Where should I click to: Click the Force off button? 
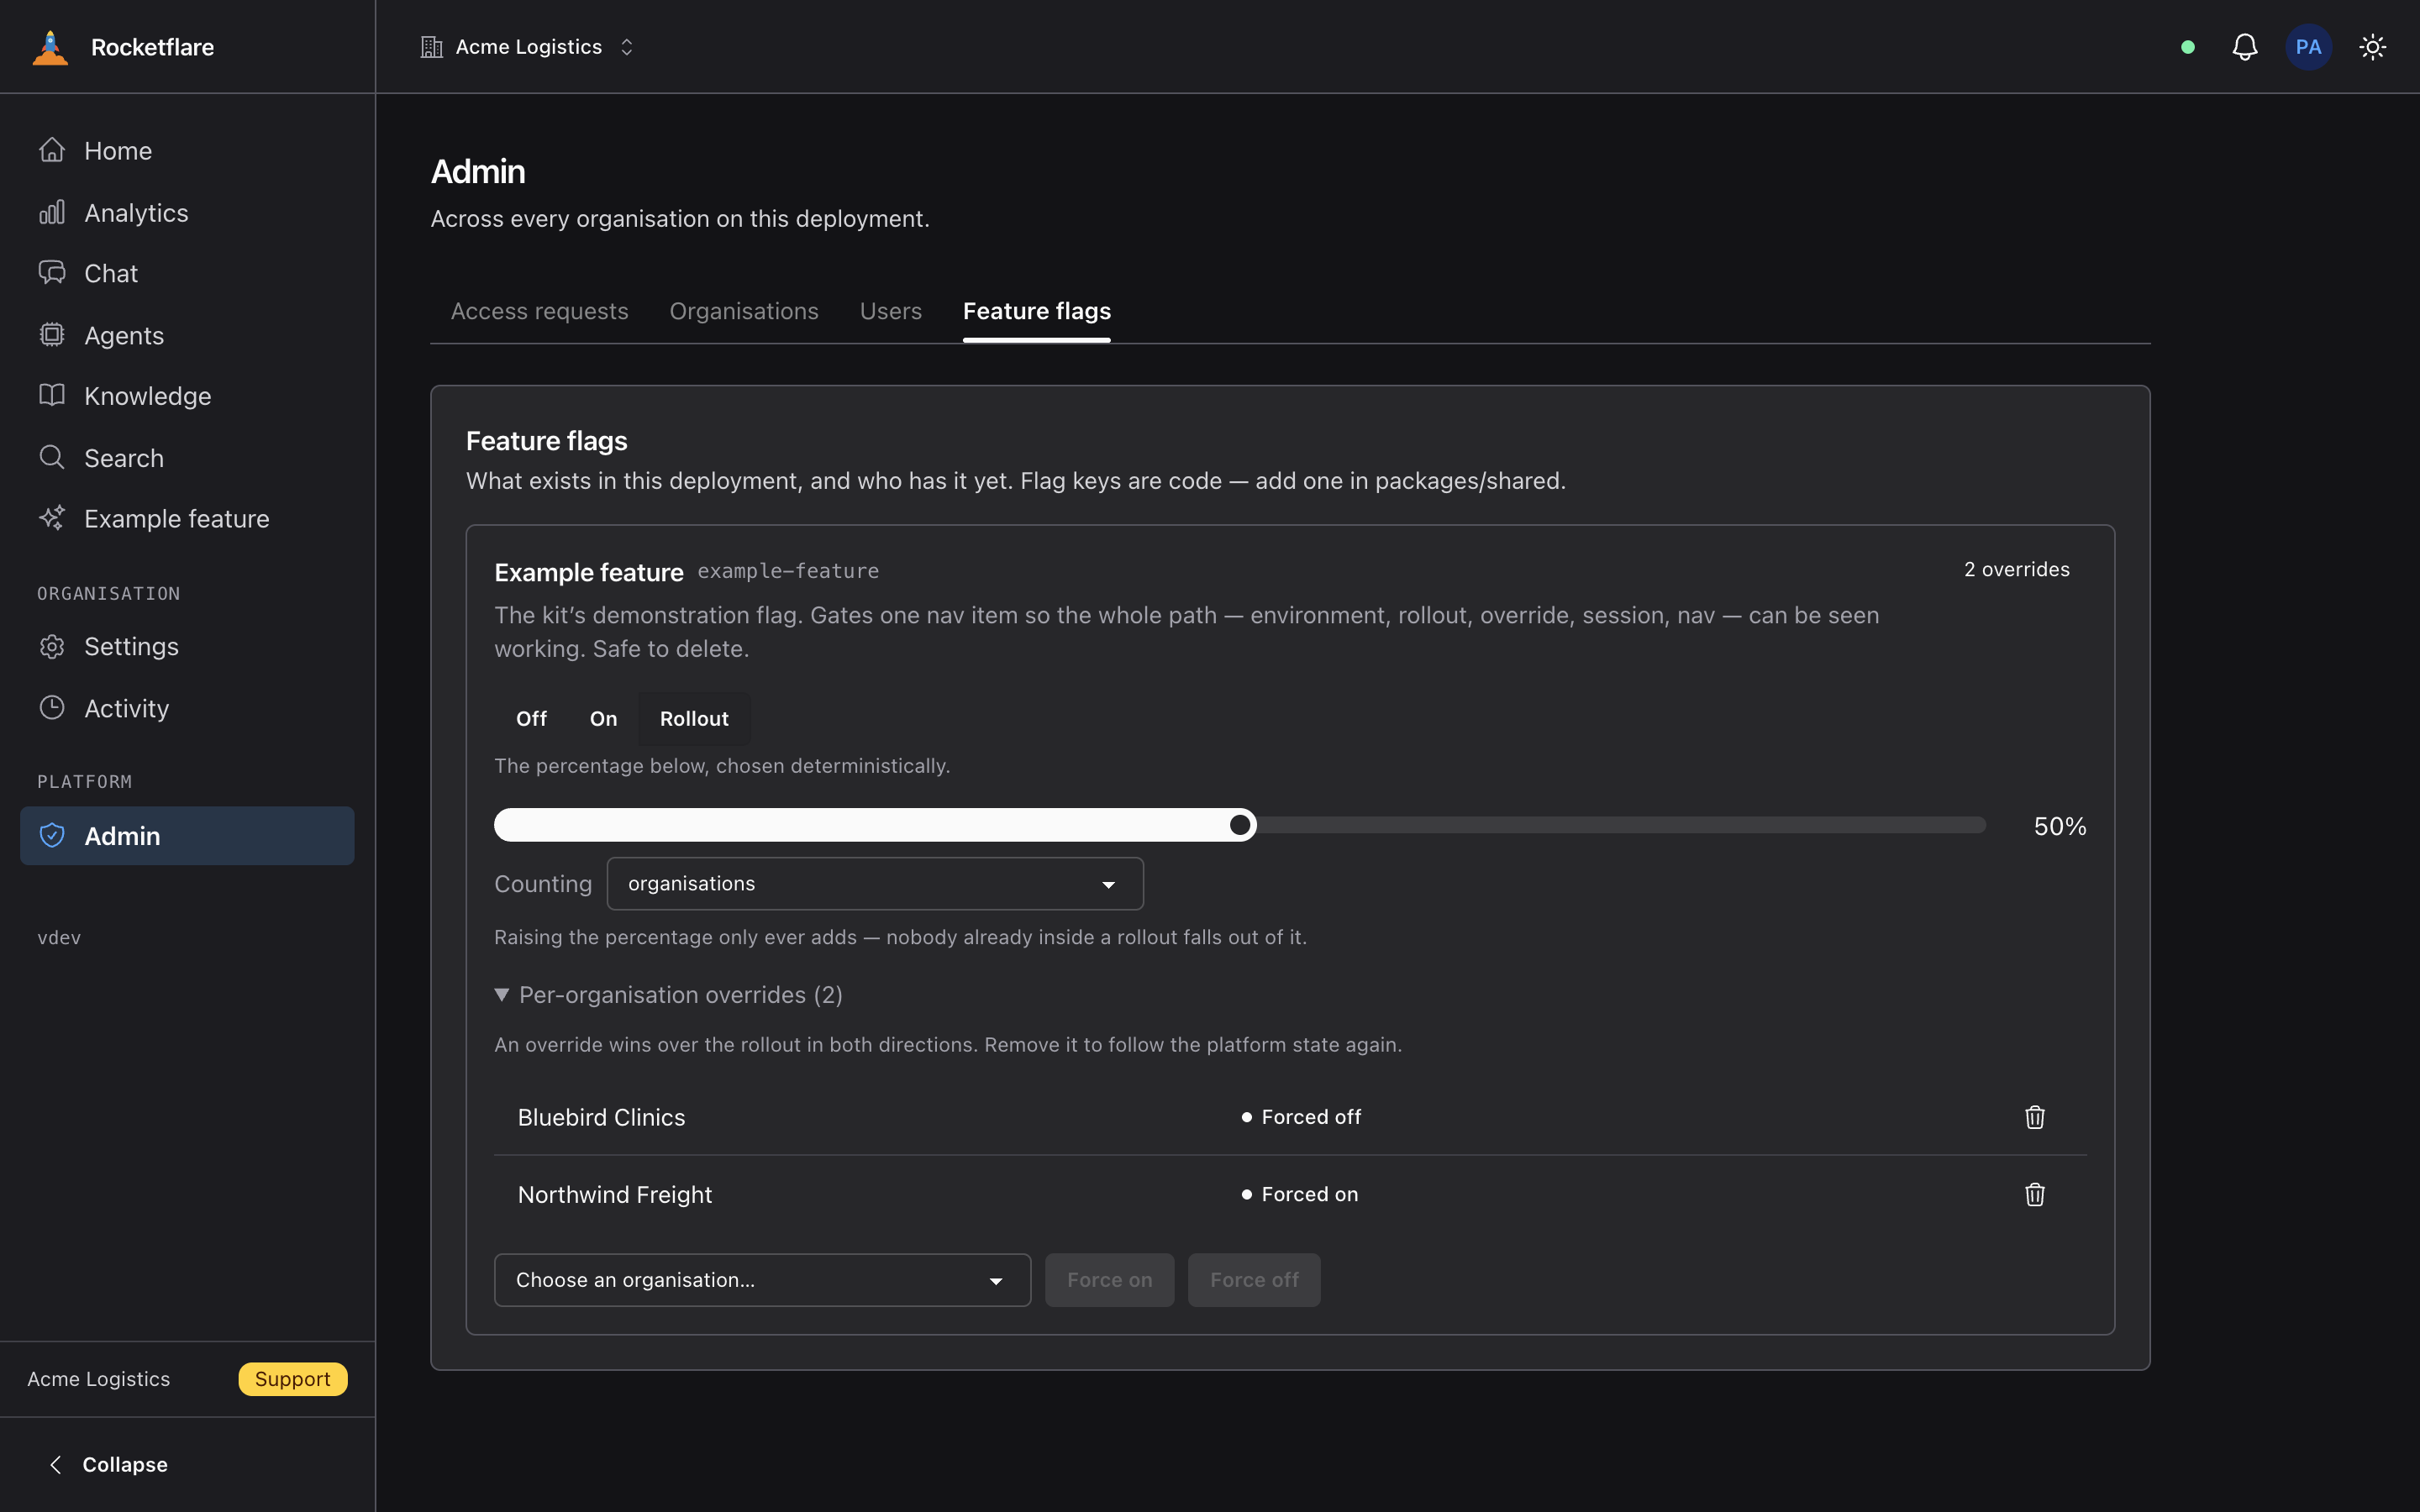click(1254, 1280)
